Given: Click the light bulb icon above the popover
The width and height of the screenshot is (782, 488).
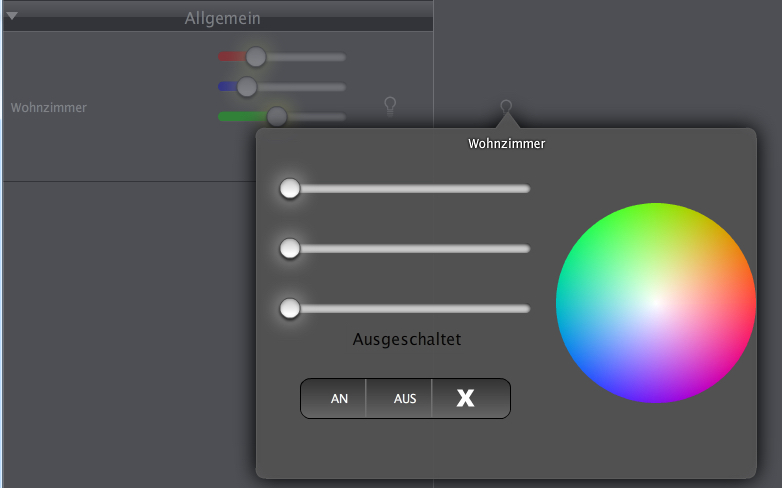Looking at the screenshot, I should coord(506,106).
